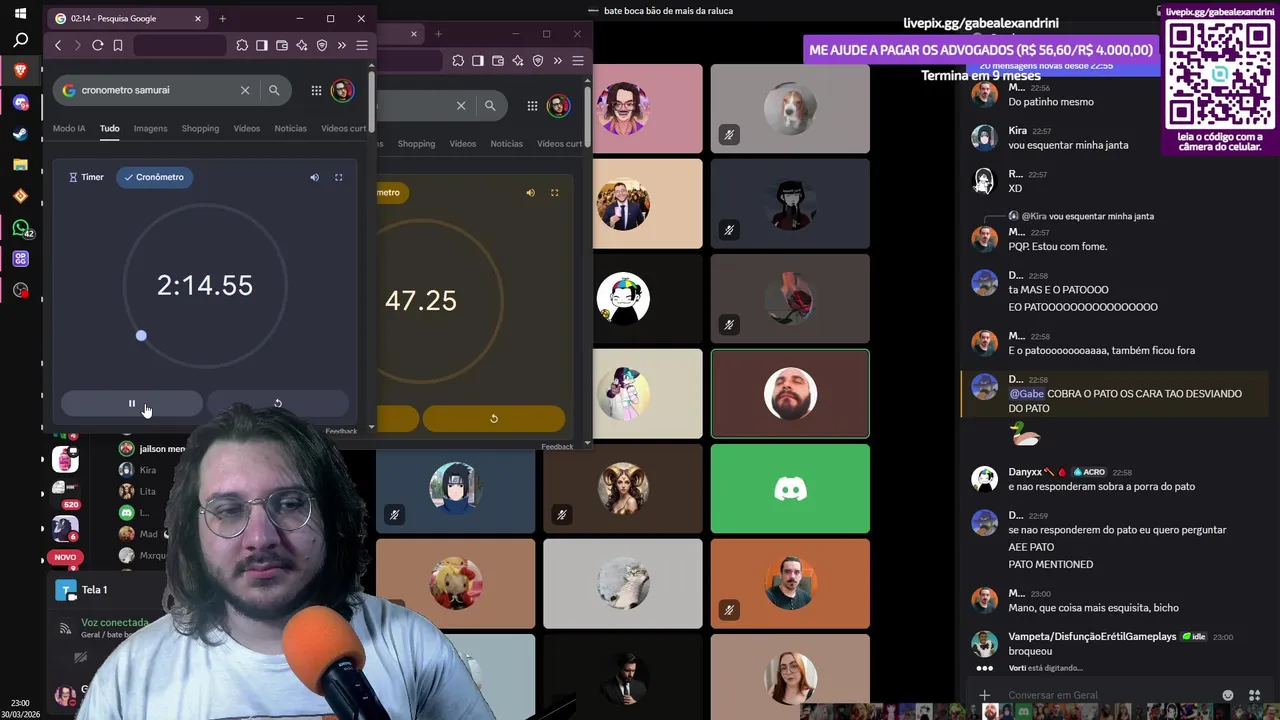Open File Explorer from the taskbar
The height and width of the screenshot is (720, 1280).
tap(20, 165)
